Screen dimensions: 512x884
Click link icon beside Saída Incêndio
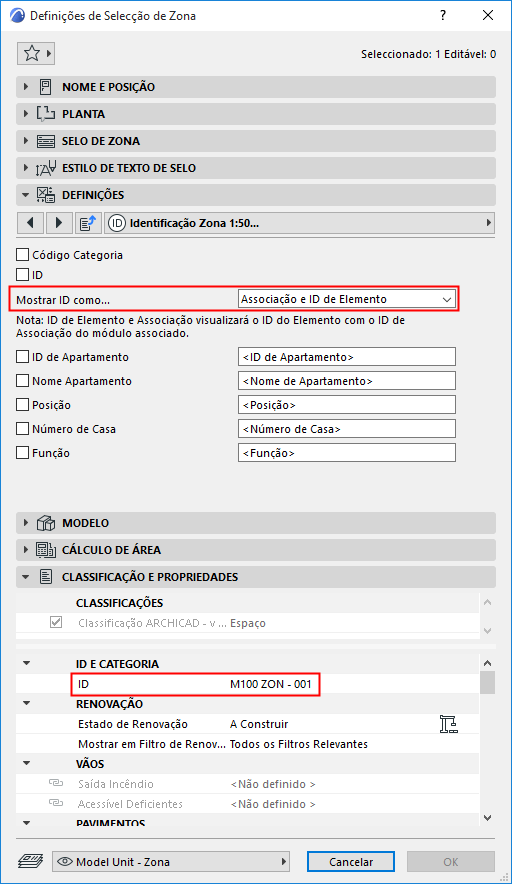tap(55, 784)
